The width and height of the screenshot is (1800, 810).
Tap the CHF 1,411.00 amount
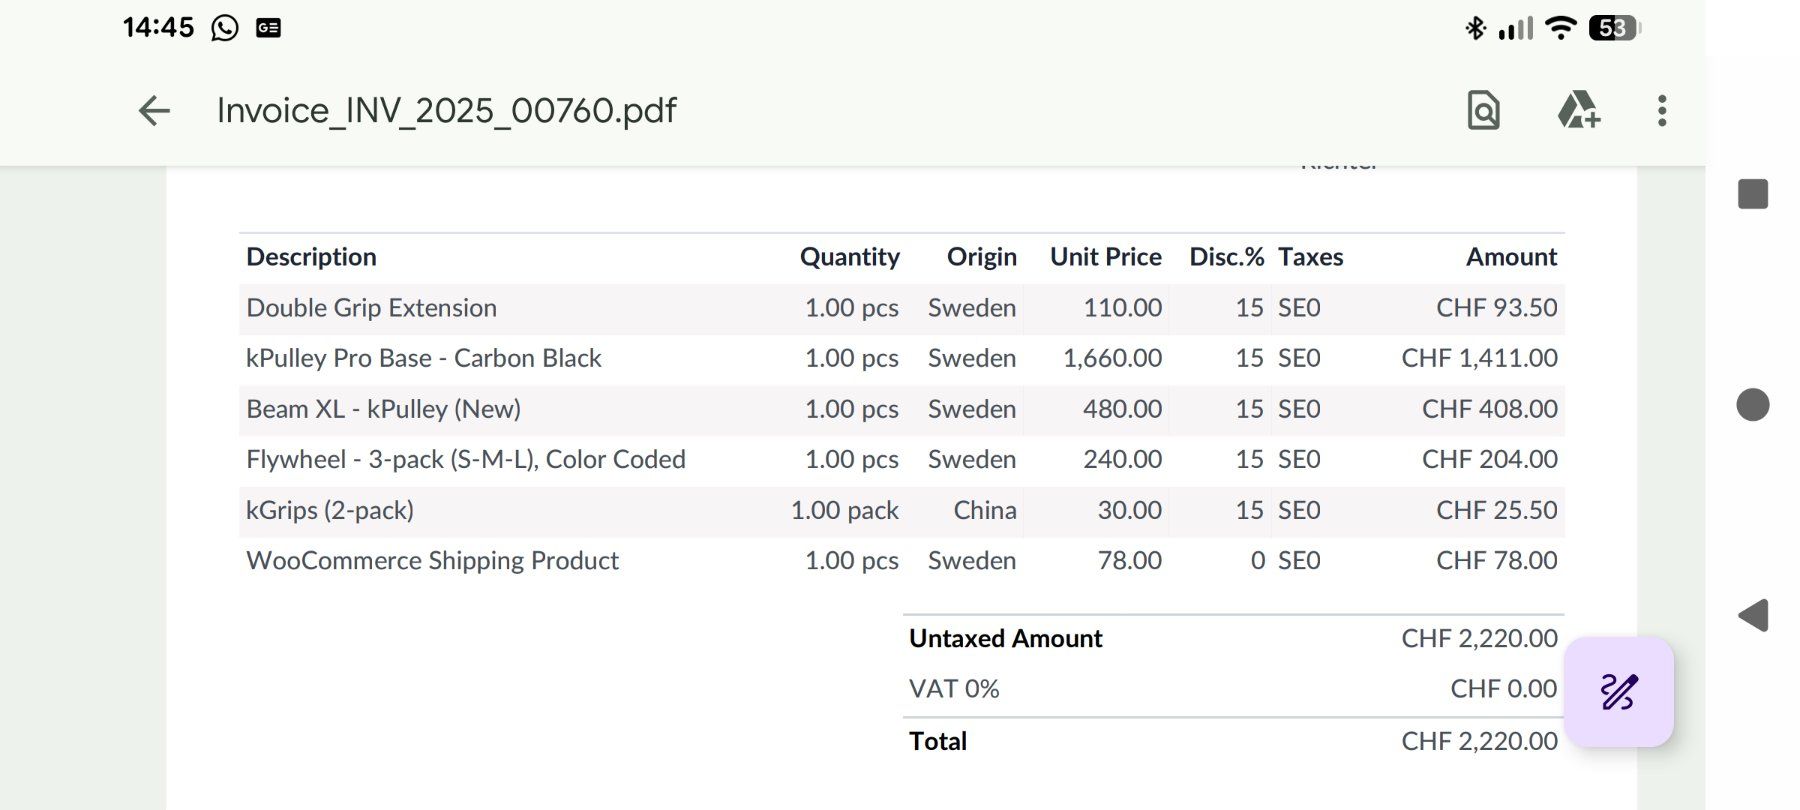(x=1480, y=358)
